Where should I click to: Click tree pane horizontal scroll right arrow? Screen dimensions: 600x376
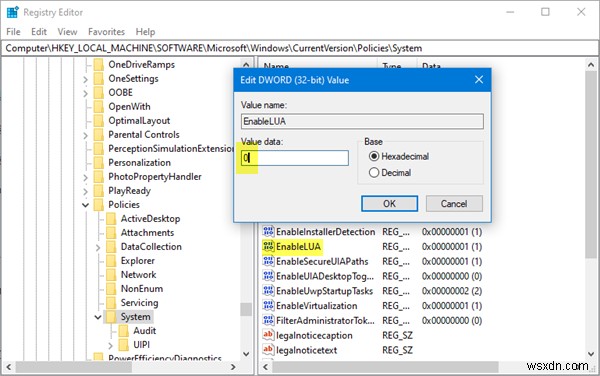coord(233,367)
